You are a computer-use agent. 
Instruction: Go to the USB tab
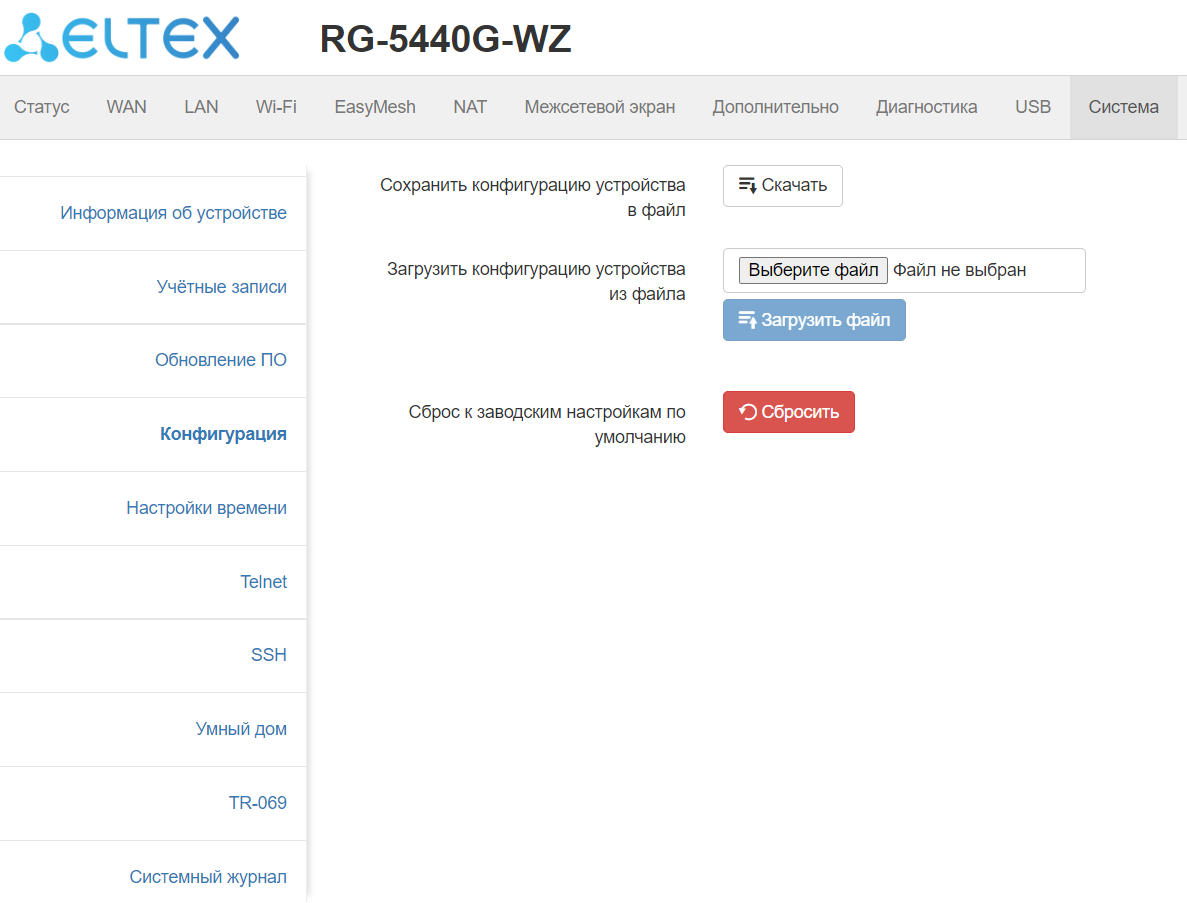tap(1033, 107)
